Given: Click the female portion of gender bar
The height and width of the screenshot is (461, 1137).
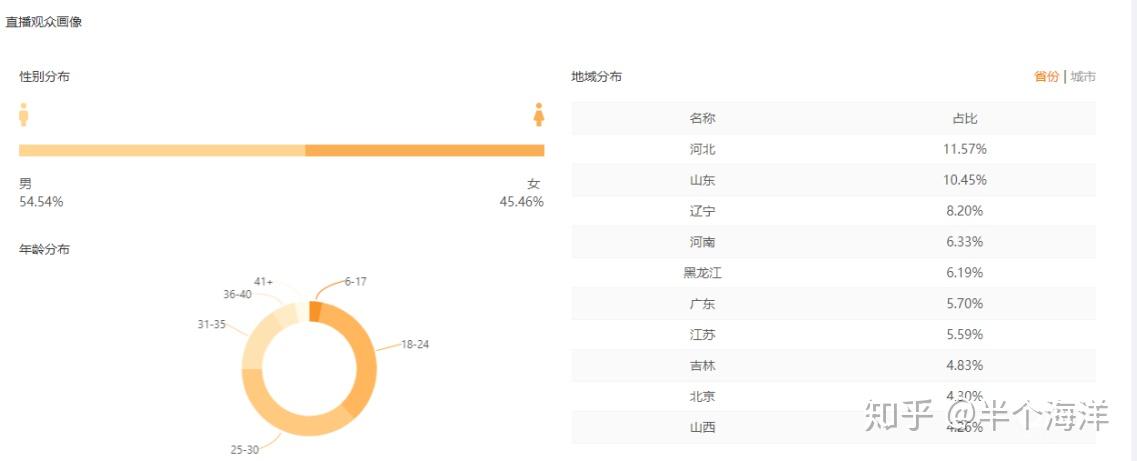Looking at the screenshot, I should point(424,151).
